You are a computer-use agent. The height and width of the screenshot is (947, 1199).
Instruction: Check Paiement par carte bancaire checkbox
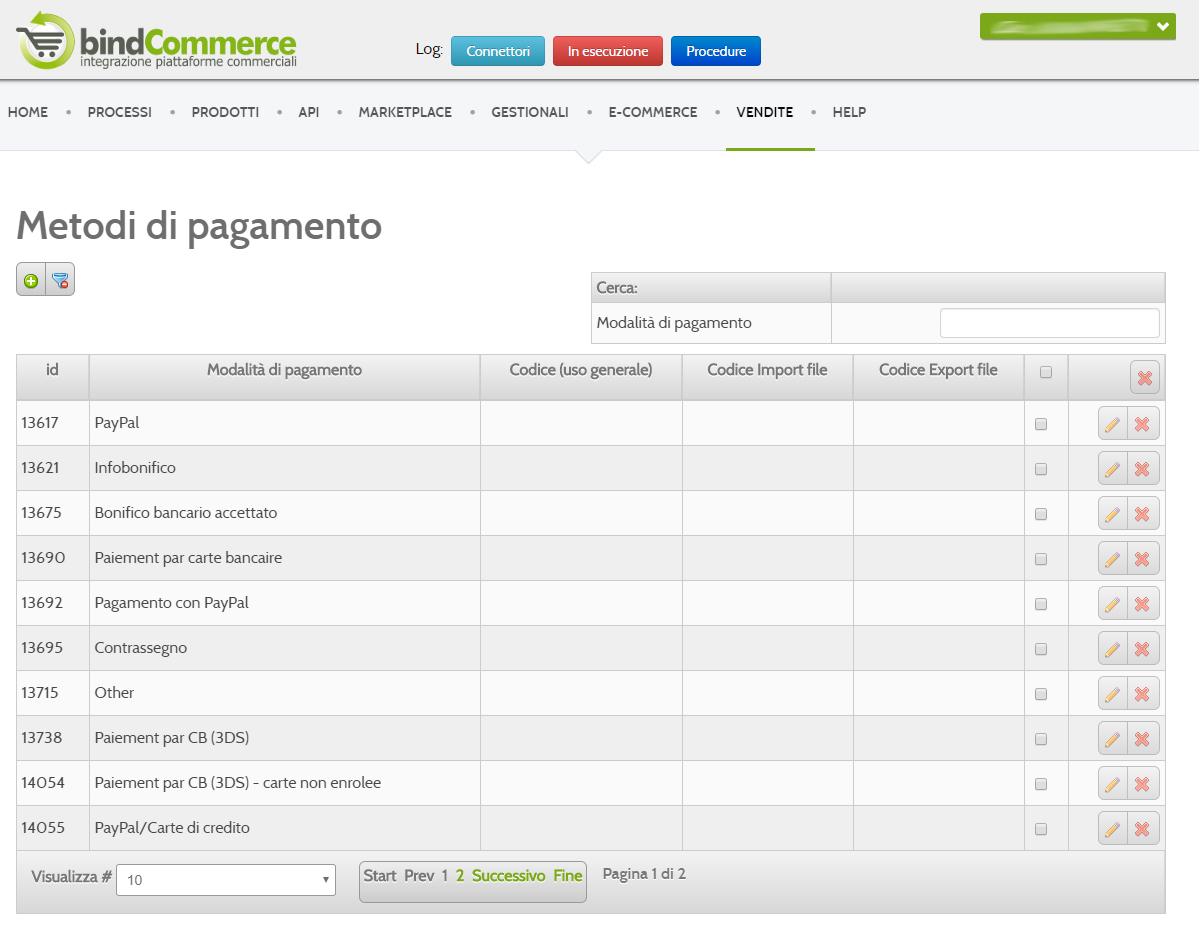point(1041,559)
